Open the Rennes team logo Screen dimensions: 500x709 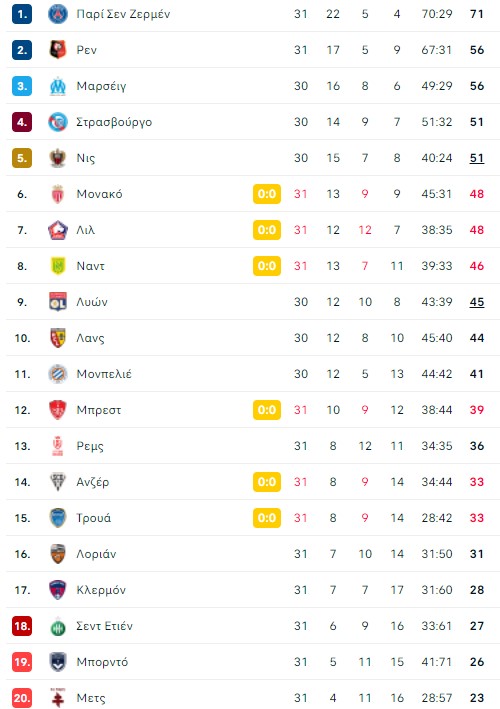point(58,50)
